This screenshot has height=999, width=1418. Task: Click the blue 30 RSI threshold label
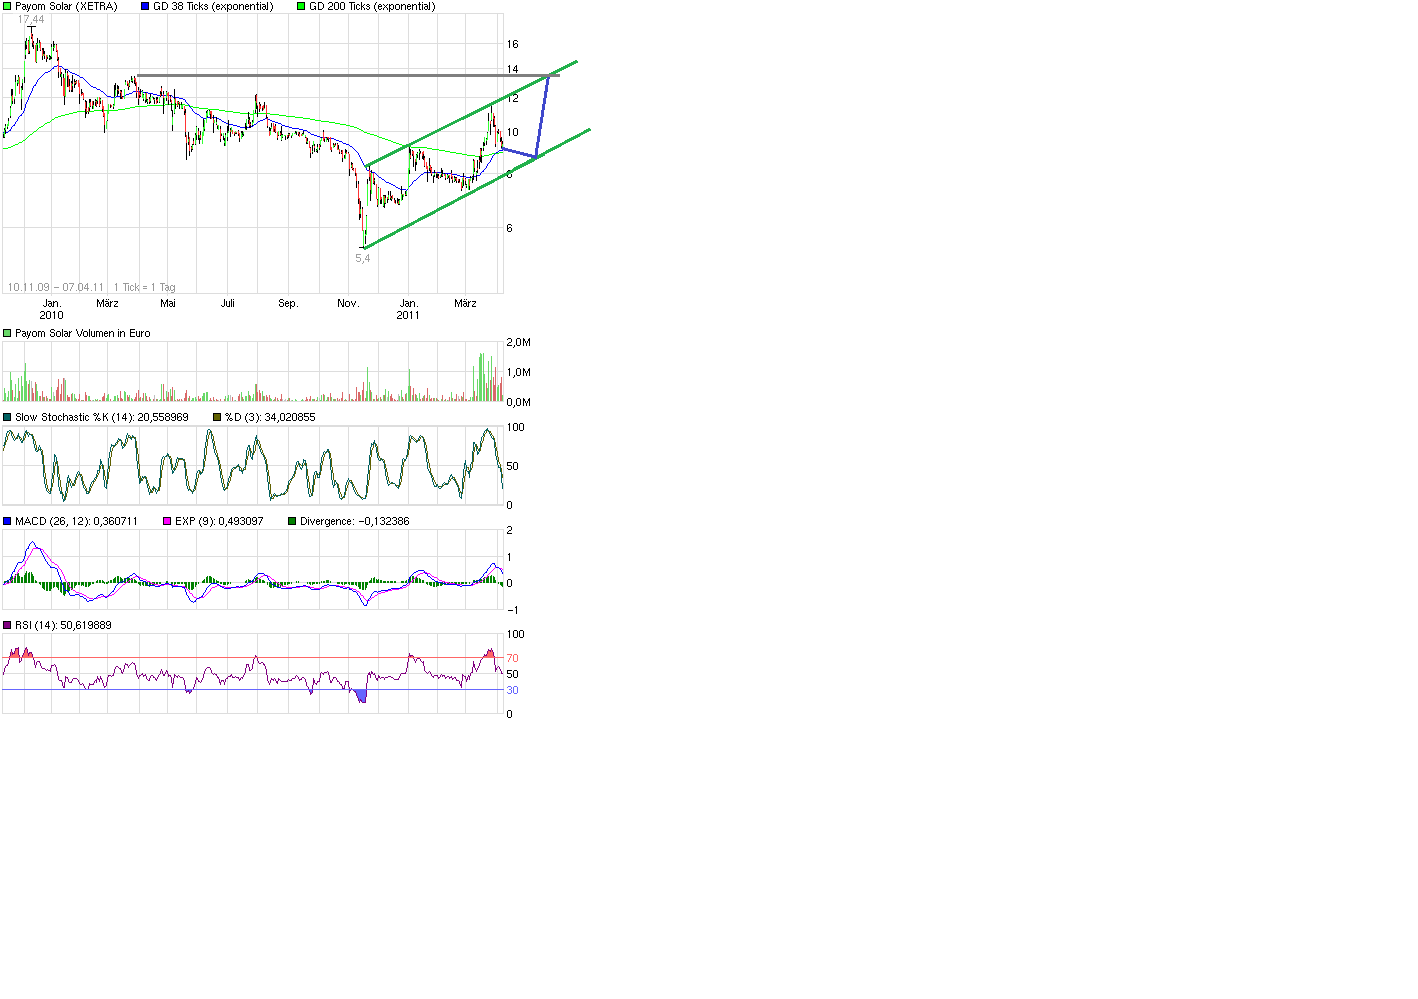(512, 690)
